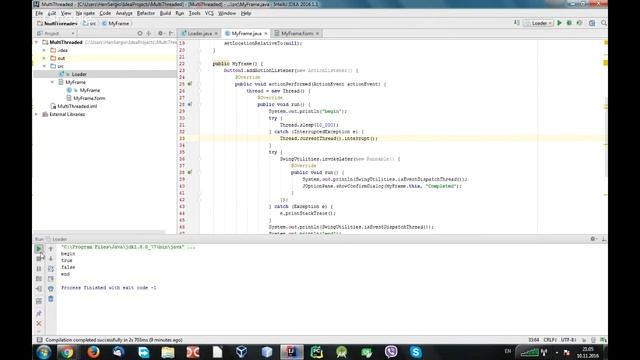Toggle tool window bars icon in status bar

coord(40,340)
